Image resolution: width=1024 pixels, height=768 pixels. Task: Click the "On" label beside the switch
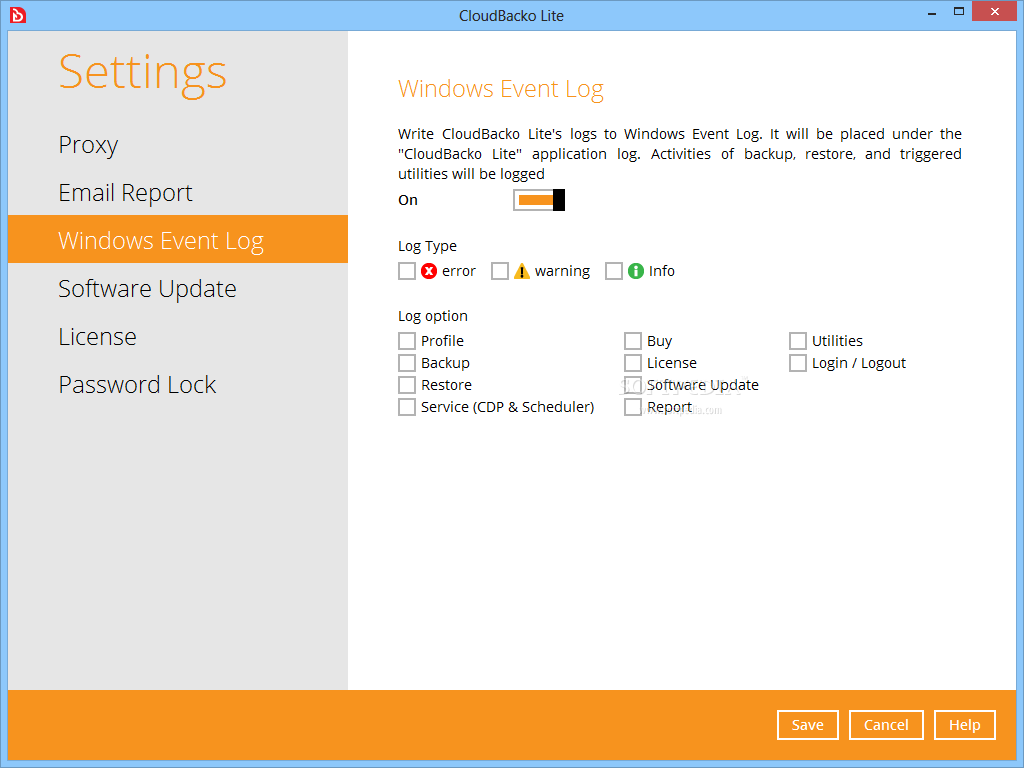pyautogui.click(x=408, y=200)
